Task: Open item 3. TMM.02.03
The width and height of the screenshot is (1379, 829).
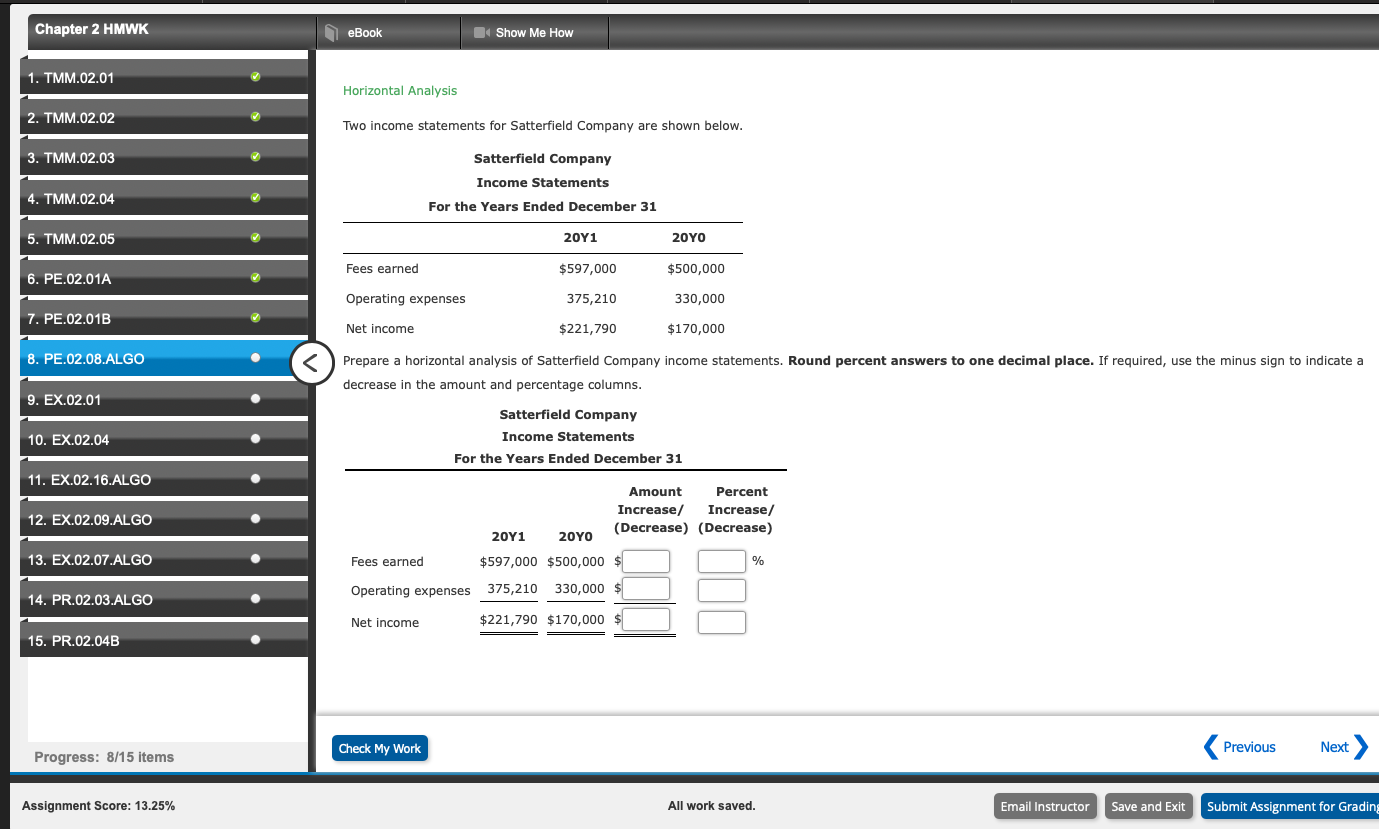Action: [164, 157]
